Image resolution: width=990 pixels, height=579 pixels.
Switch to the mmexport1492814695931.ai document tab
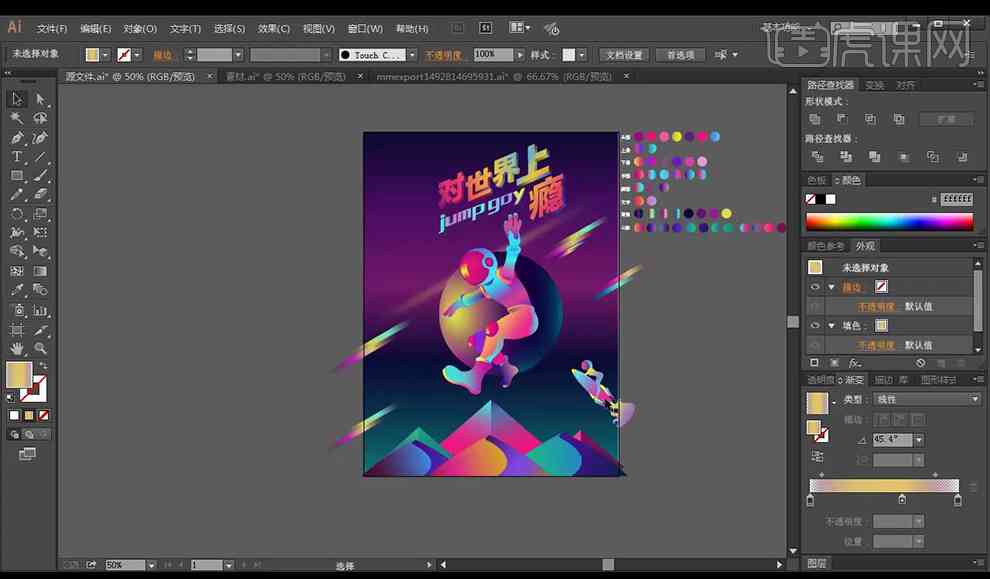pos(494,76)
